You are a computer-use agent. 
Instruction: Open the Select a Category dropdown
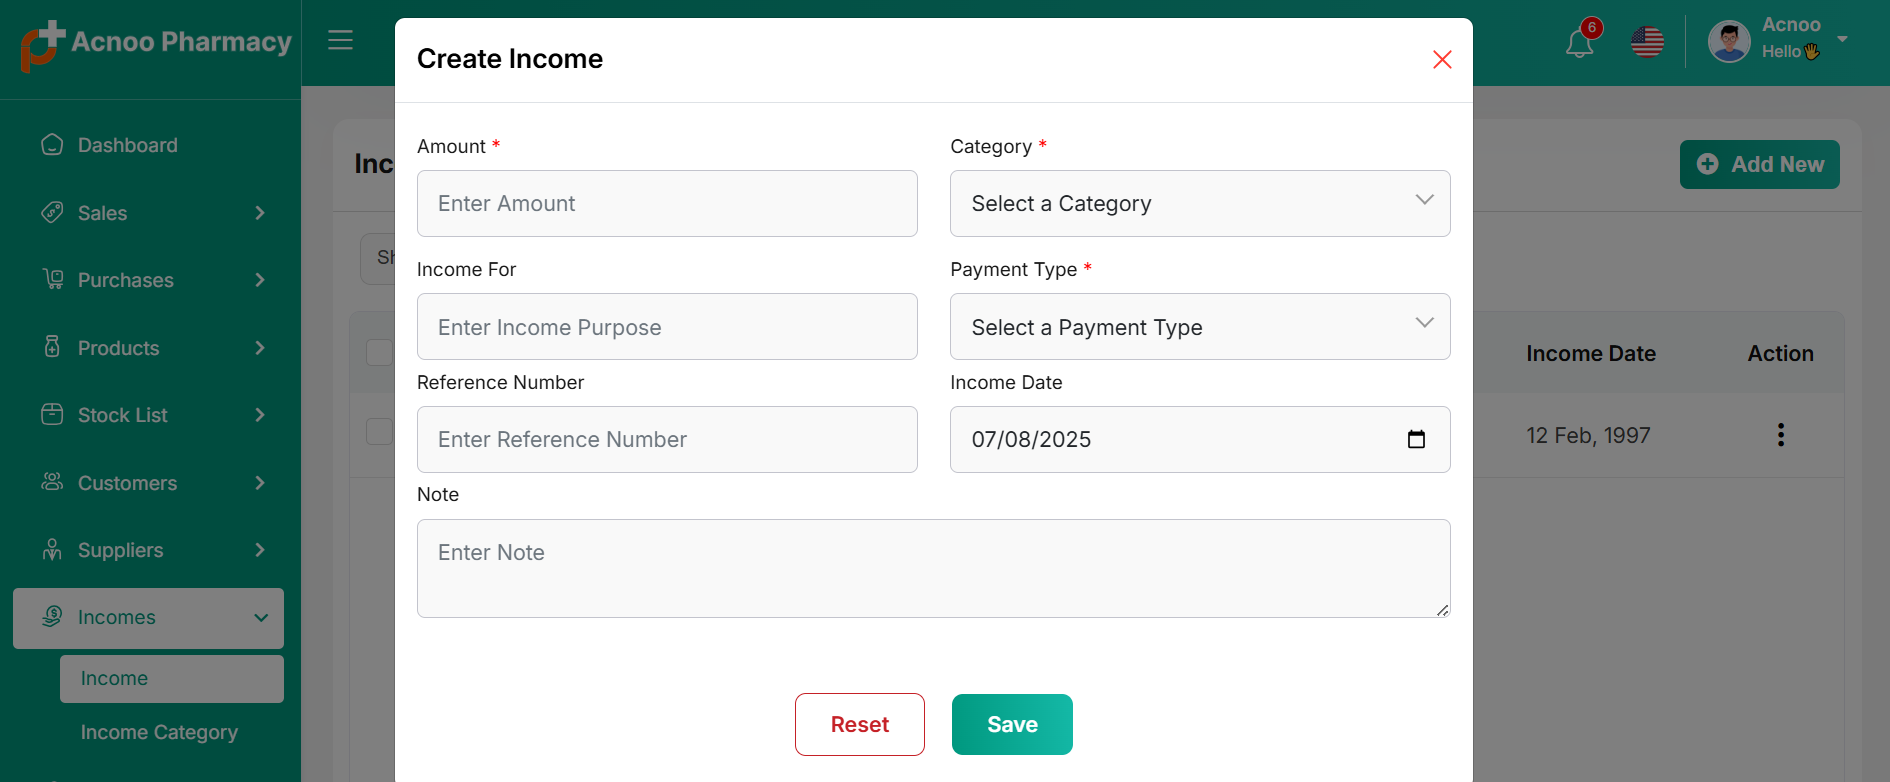[x=1199, y=204]
